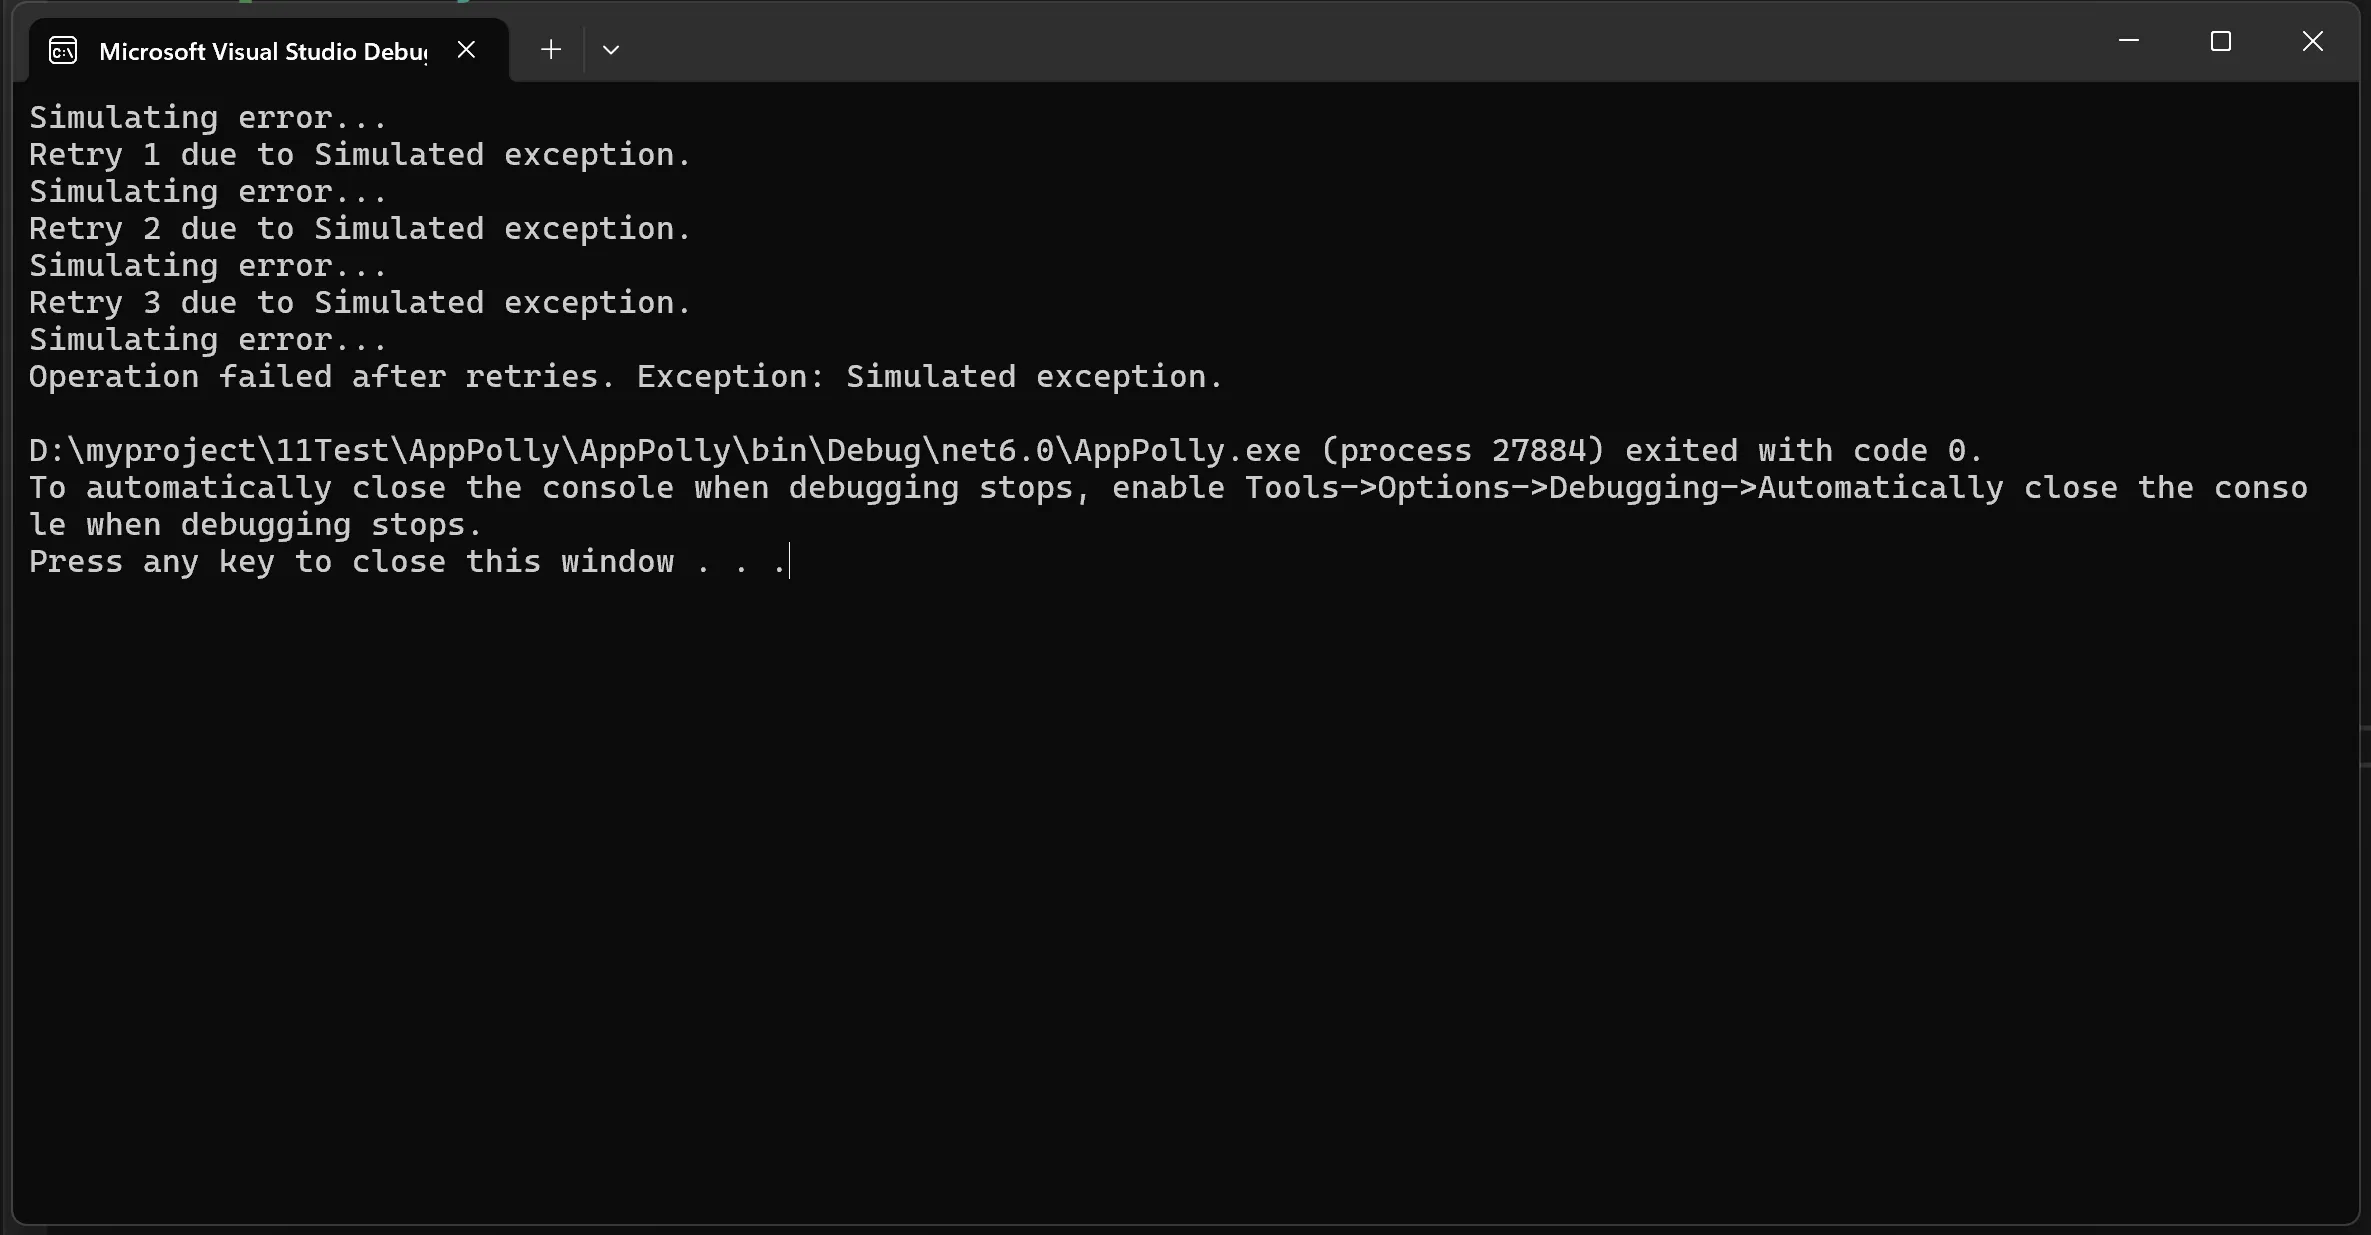Close the terminal window

tap(2312, 42)
